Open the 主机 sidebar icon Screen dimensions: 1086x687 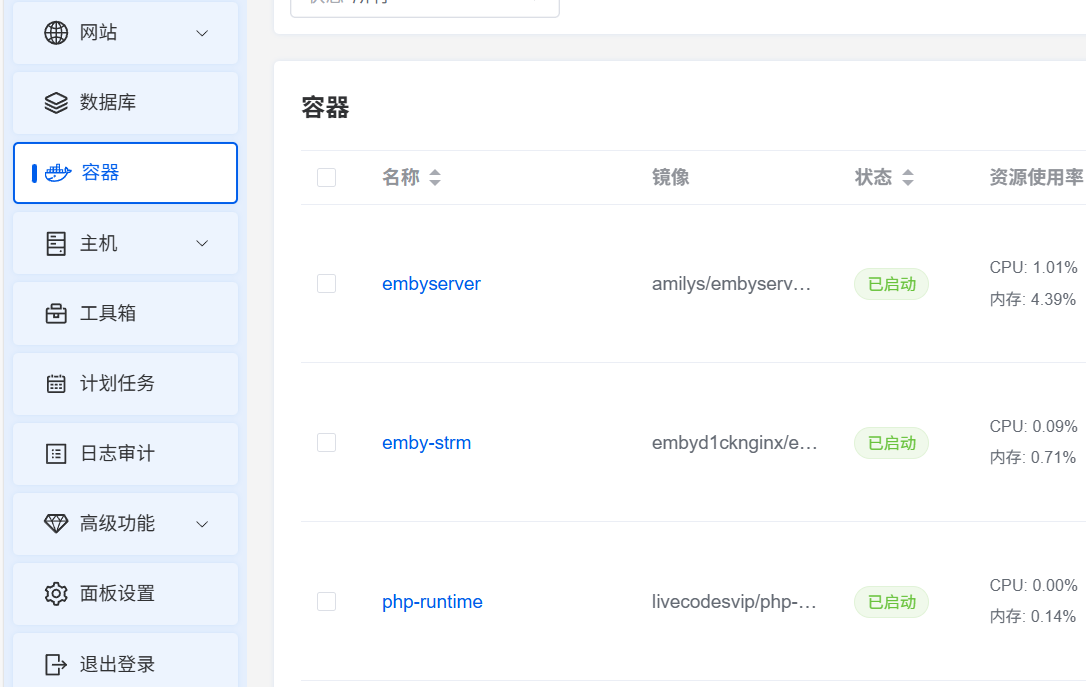57,242
